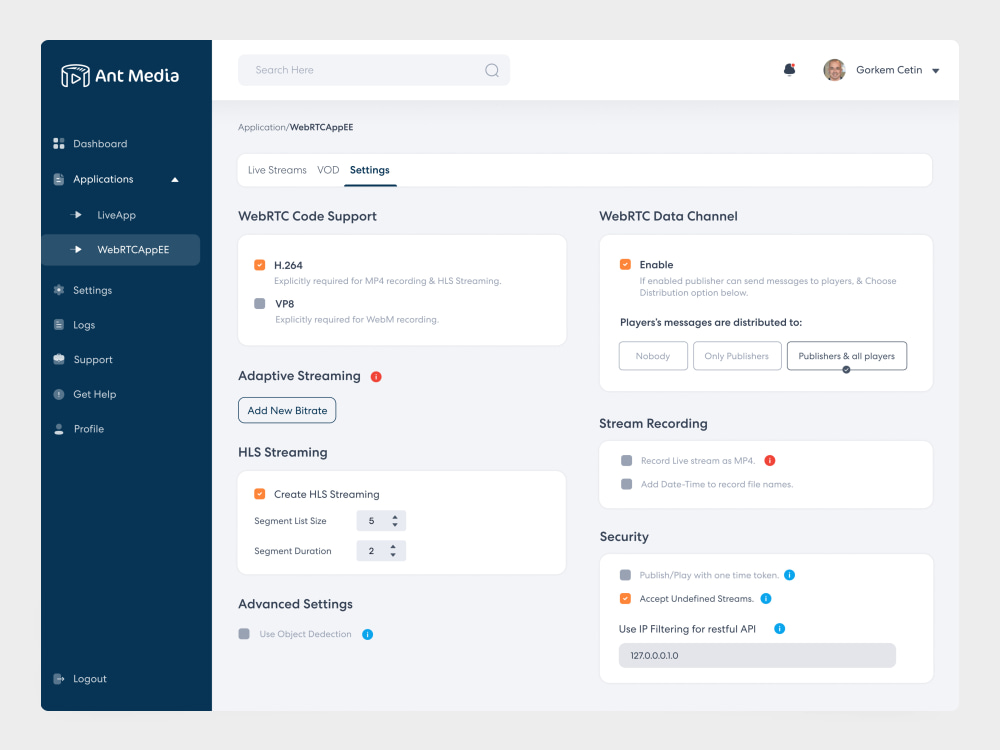1000x750 pixels.
Task: Increase Segment List Size with up arrow
Action: point(395,517)
